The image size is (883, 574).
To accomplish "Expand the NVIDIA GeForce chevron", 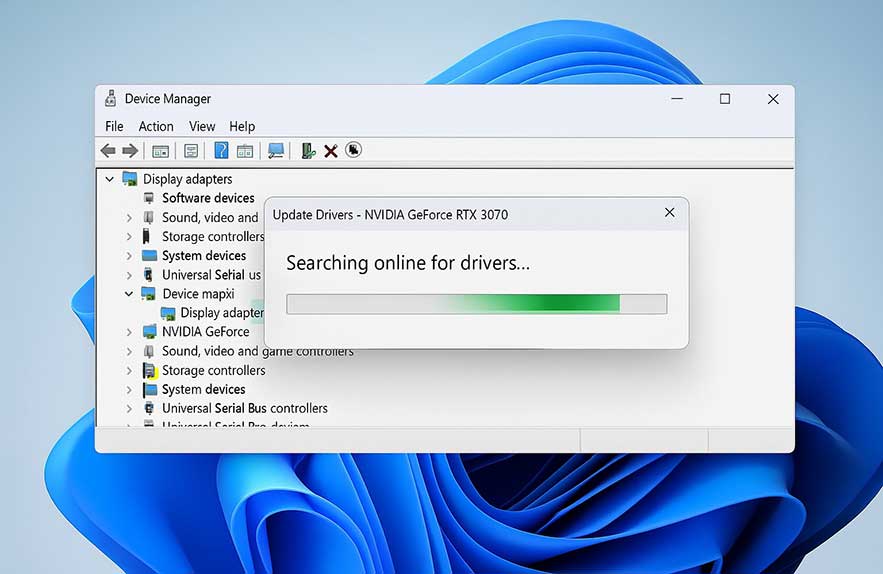I will (129, 332).
